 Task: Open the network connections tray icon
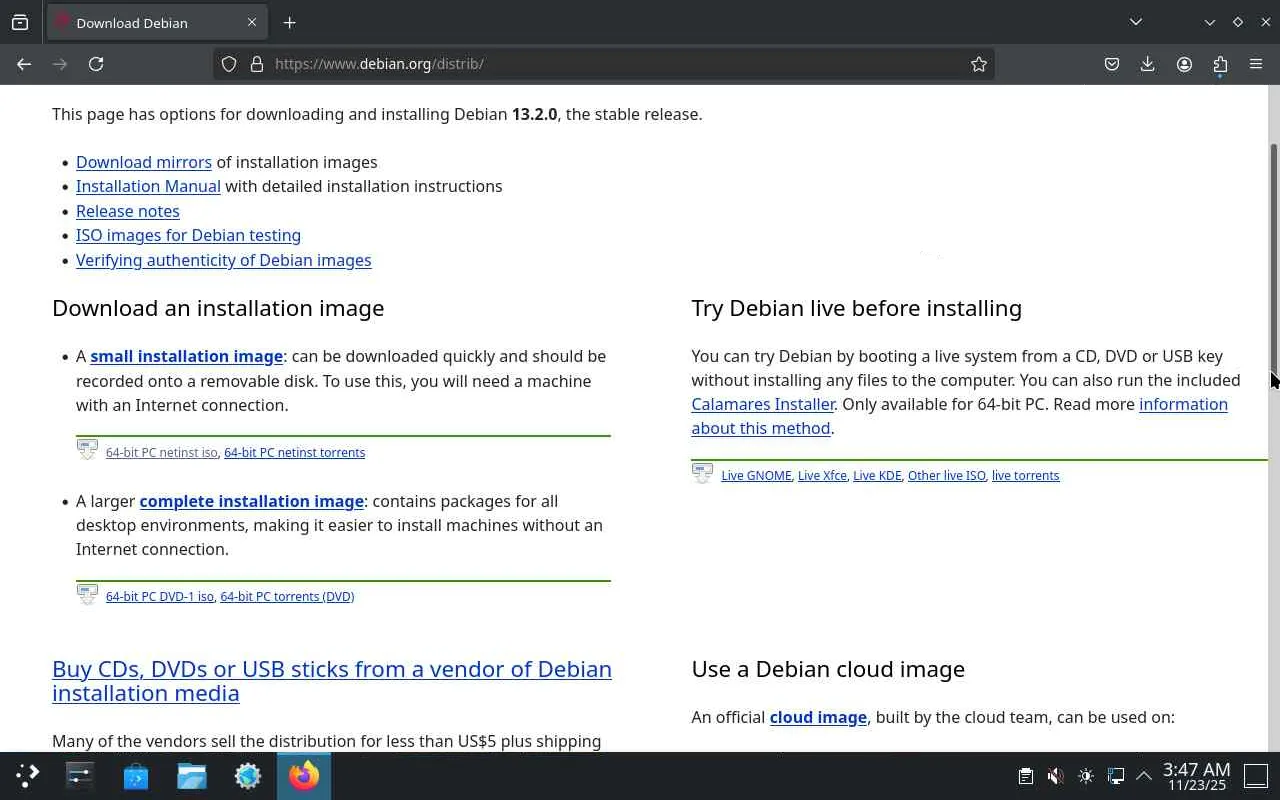pyautogui.click(x=1116, y=776)
